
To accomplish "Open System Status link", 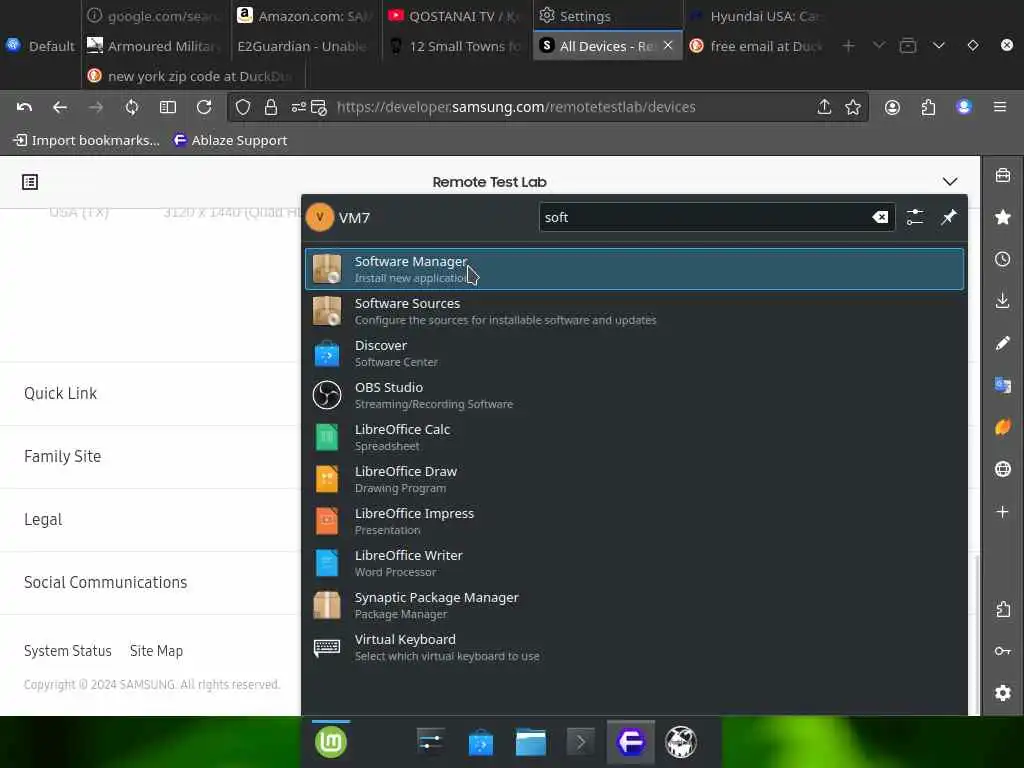I will click(x=68, y=651).
